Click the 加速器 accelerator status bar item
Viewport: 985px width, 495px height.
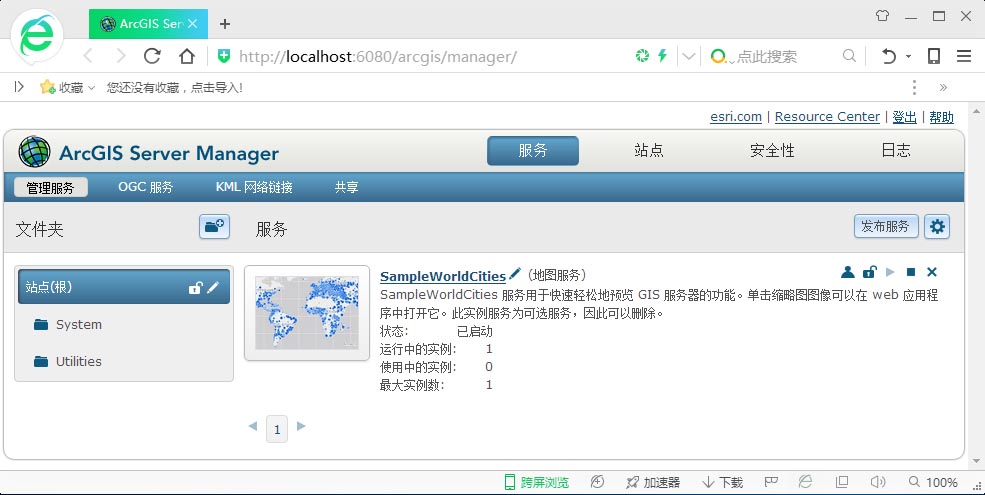click(x=653, y=482)
